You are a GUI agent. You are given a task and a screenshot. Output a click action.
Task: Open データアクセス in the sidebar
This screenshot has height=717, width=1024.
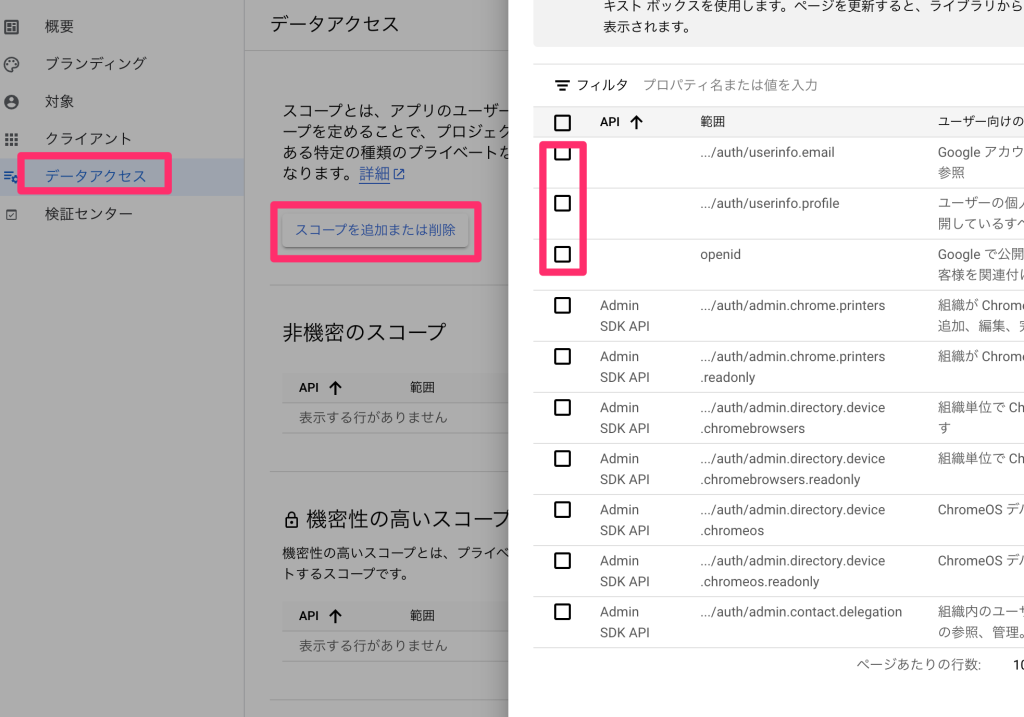(95, 176)
